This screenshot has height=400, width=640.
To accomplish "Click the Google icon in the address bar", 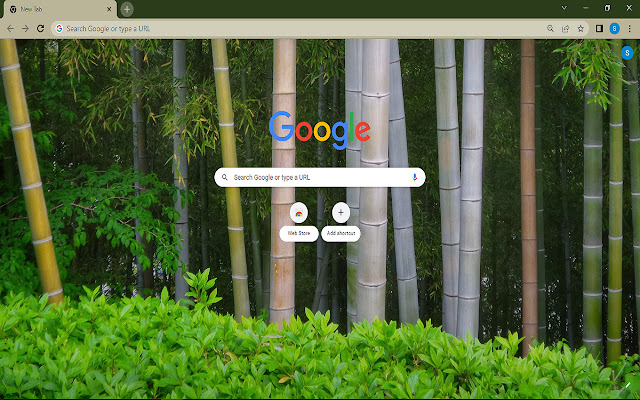I will 59,29.
